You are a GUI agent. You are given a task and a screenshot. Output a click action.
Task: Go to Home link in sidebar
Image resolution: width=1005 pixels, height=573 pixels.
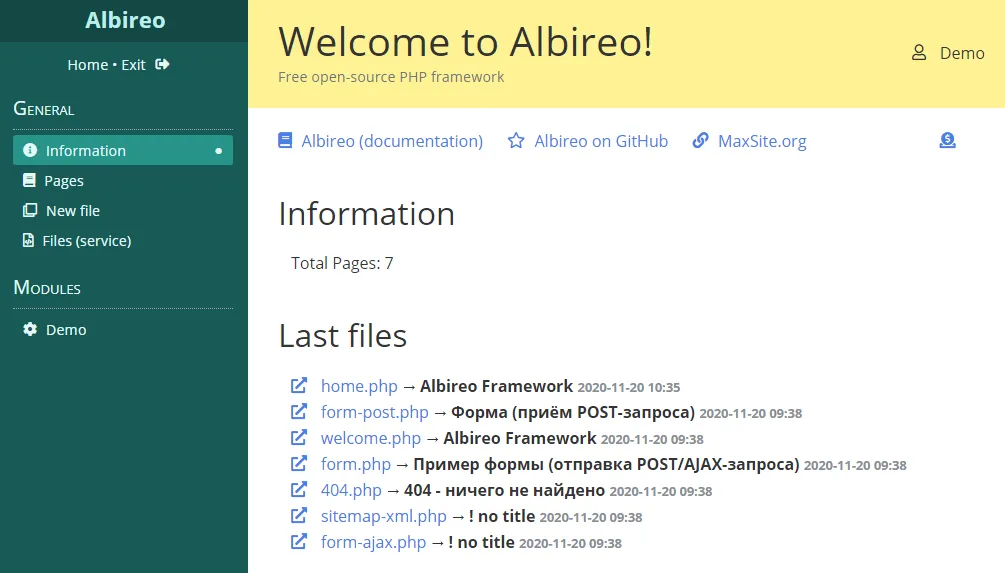(87, 65)
